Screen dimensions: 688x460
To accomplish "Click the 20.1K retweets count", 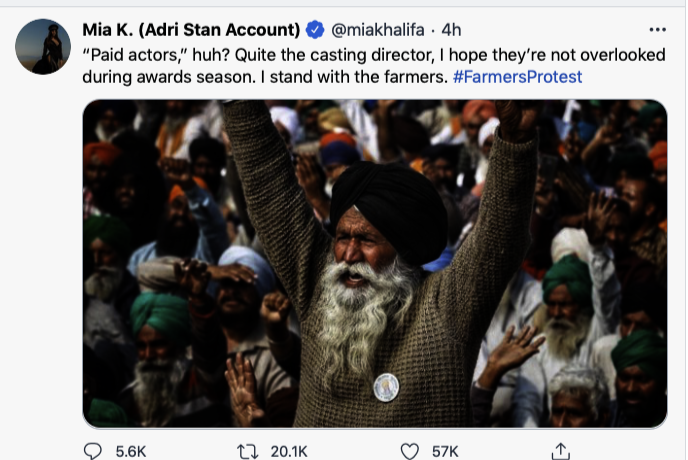I will 288,451.
